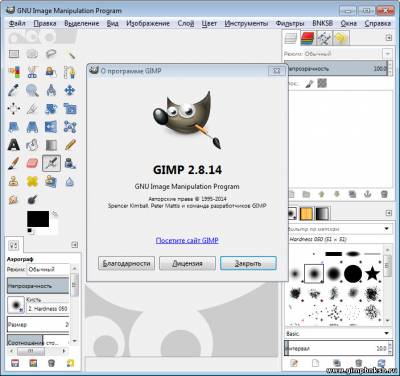Select the Heal tool

coord(32,182)
